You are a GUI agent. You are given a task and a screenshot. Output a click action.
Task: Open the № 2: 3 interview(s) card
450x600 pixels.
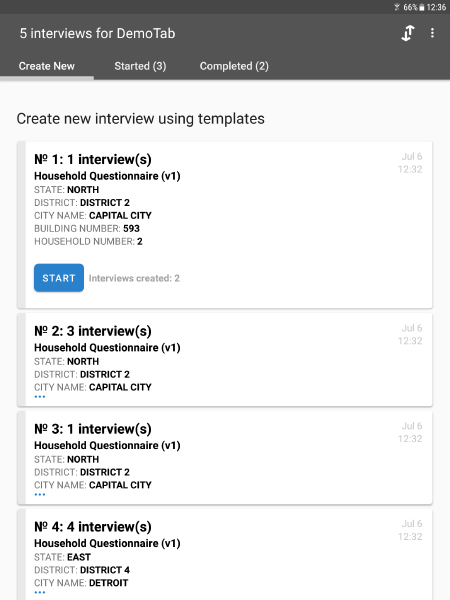click(x=225, y=360)
